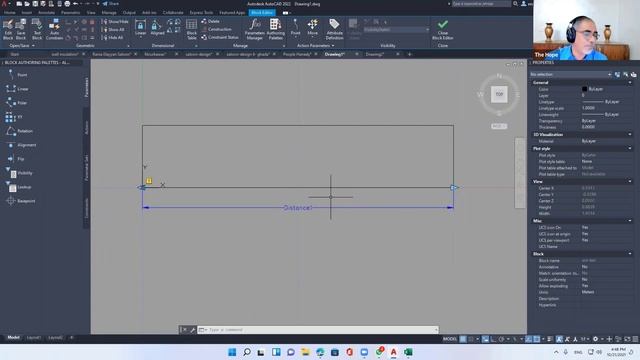Click the search keyword input field
This screenshot has height=360, width=640.
click(481, 4)
